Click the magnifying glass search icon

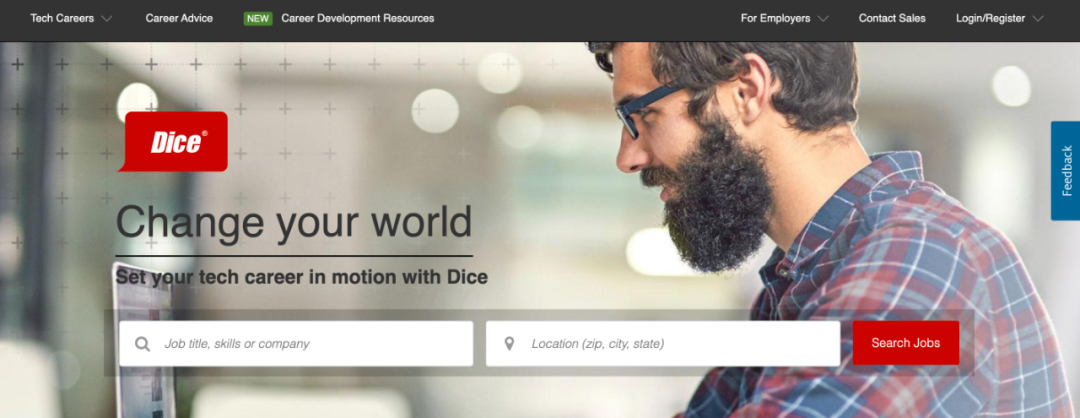(x=143, y=344)
